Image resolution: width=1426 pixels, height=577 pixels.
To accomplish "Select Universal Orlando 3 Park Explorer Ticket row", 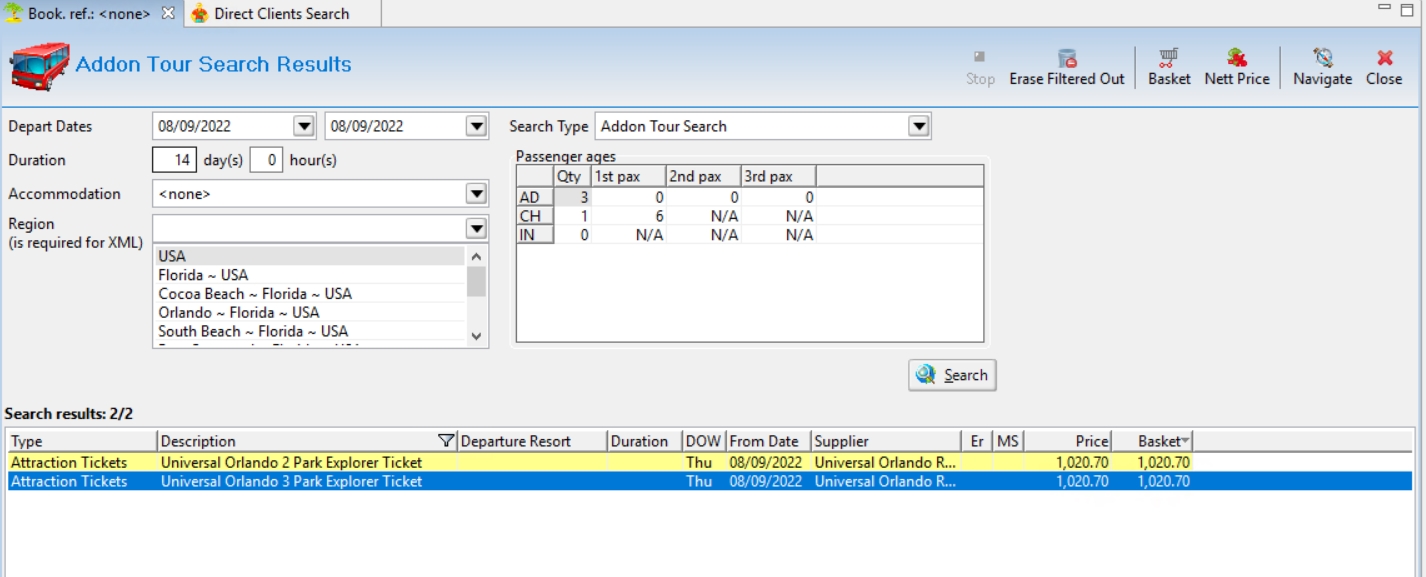I will 710,481.
